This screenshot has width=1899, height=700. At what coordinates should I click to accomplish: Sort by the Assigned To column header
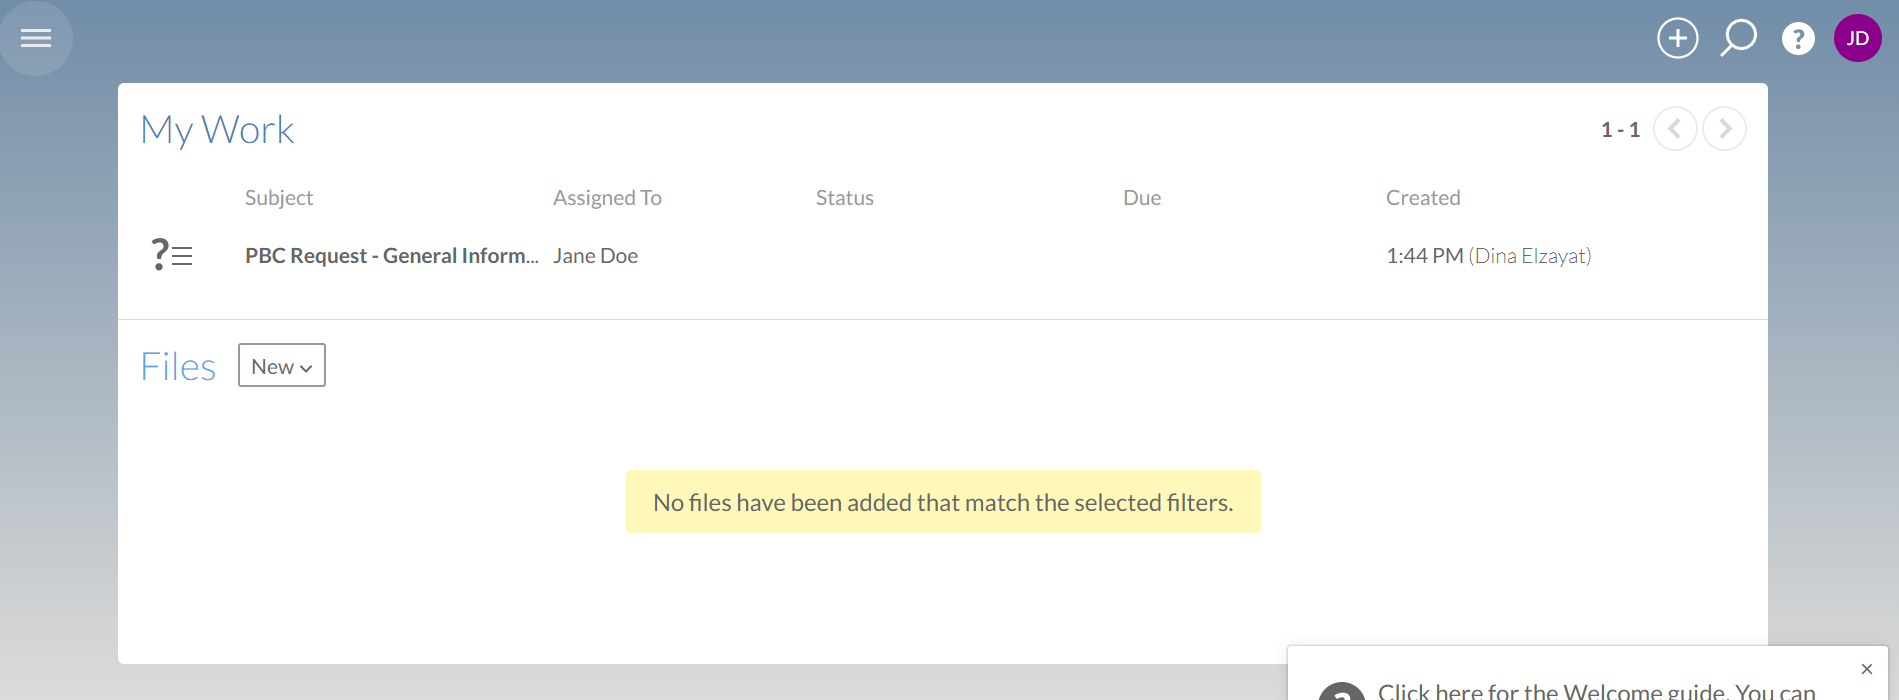coord(607,198)
